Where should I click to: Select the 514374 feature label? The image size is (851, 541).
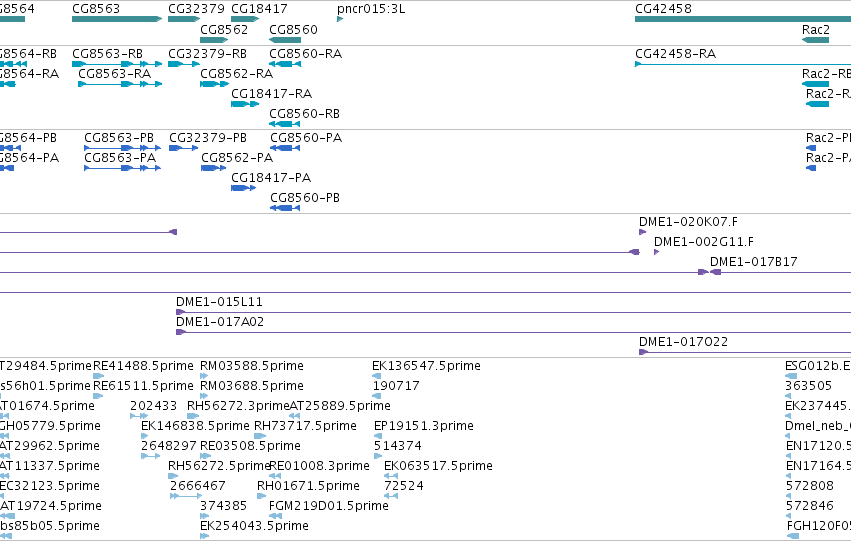click(x=398, y=447)
